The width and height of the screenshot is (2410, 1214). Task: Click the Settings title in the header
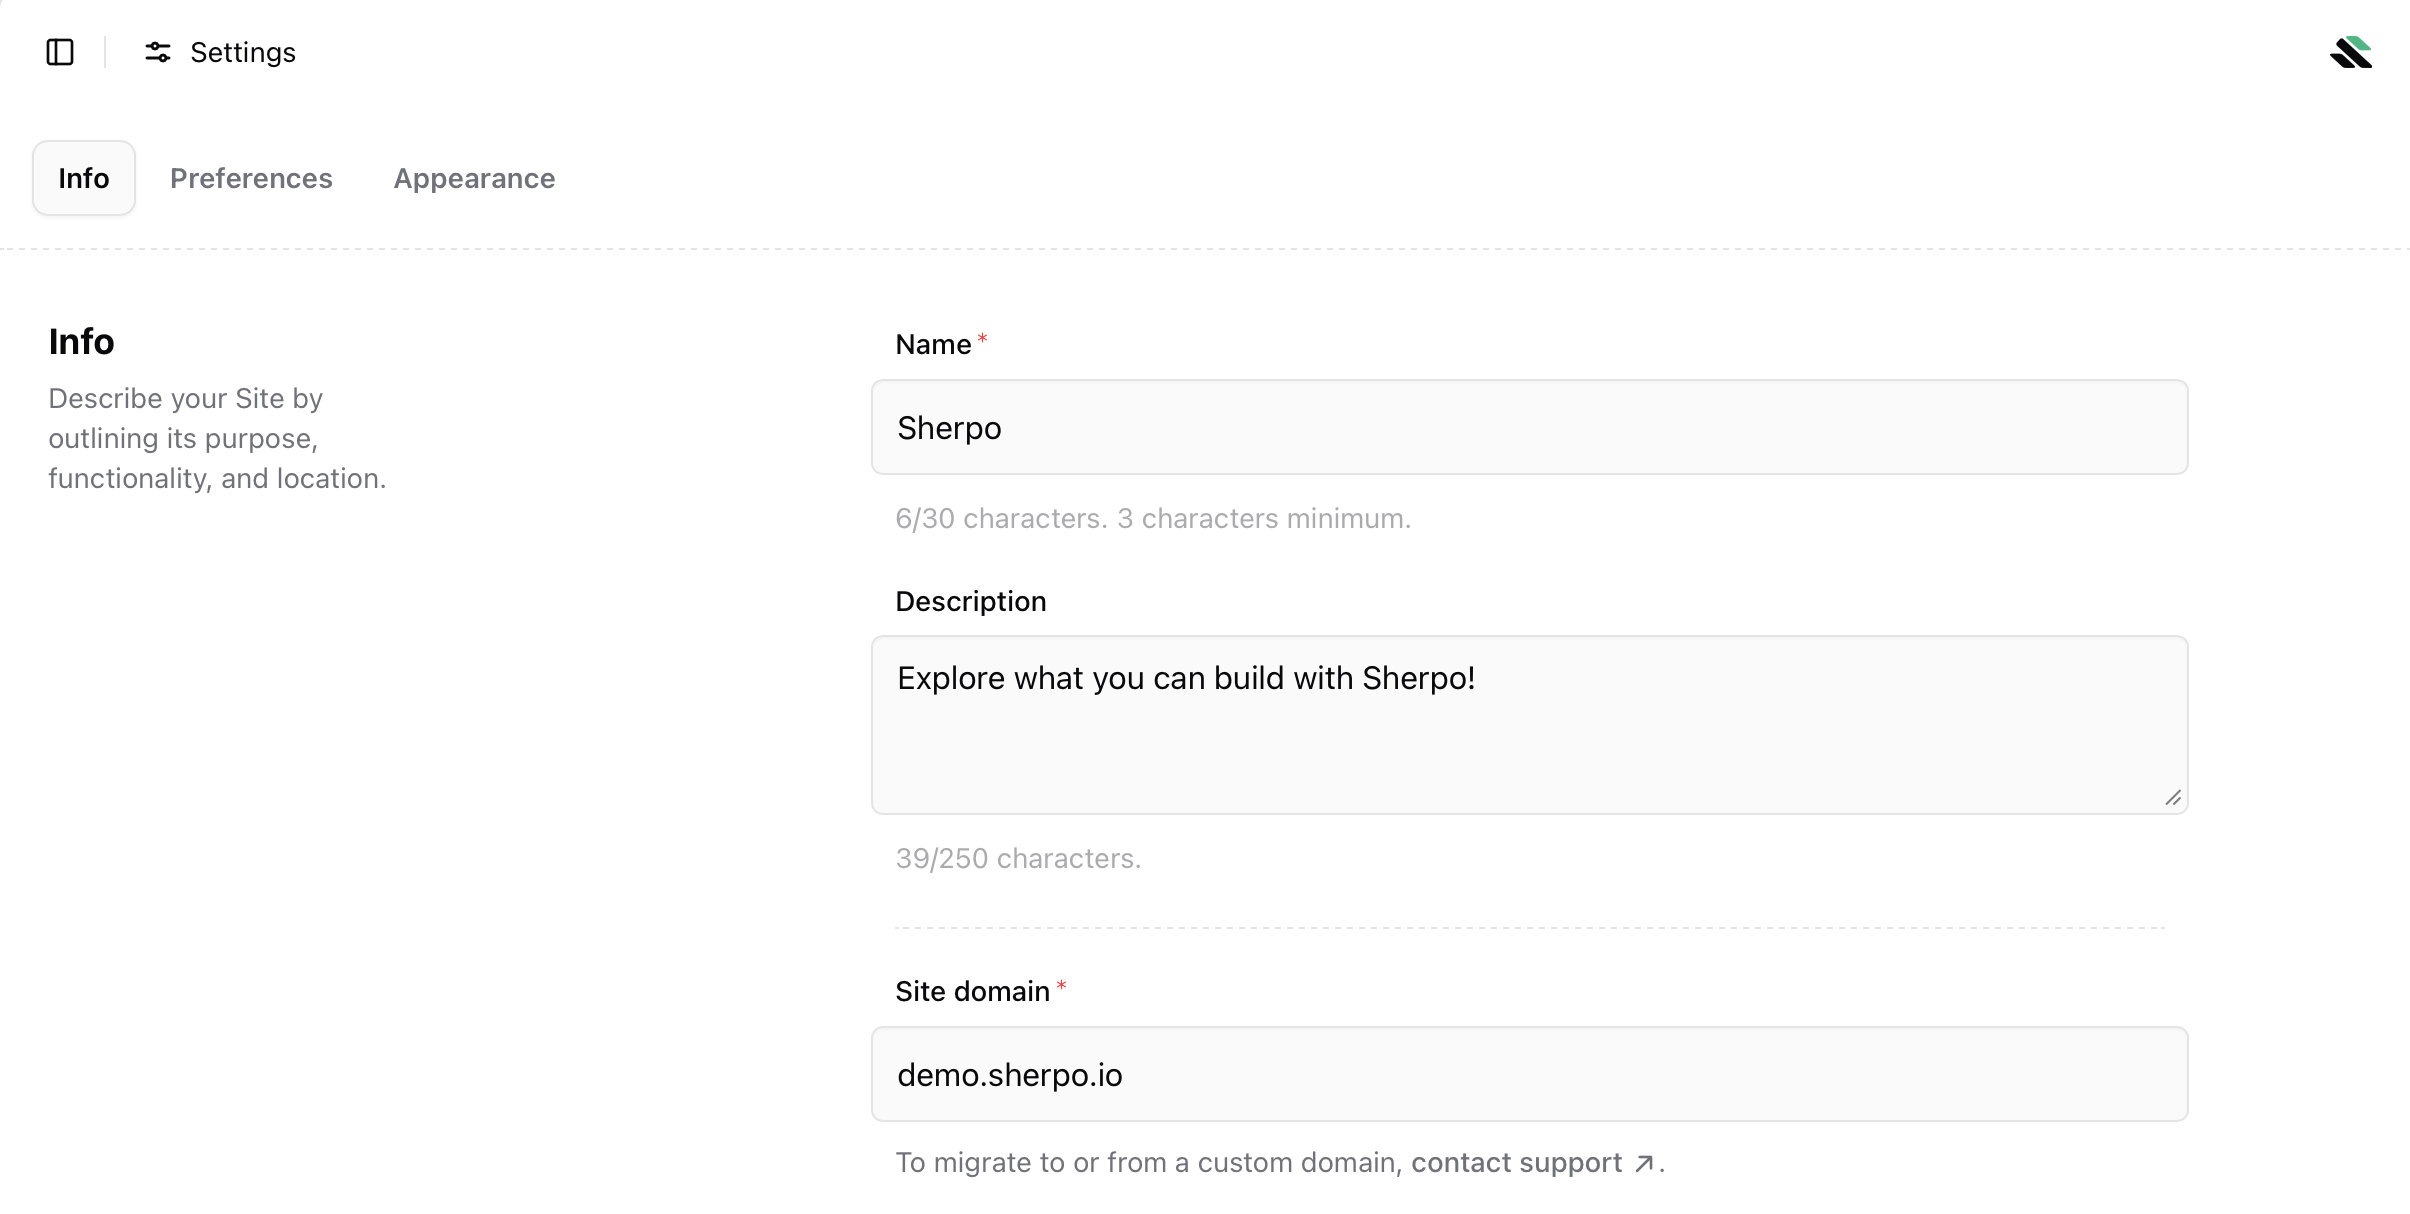pos(243,52)
